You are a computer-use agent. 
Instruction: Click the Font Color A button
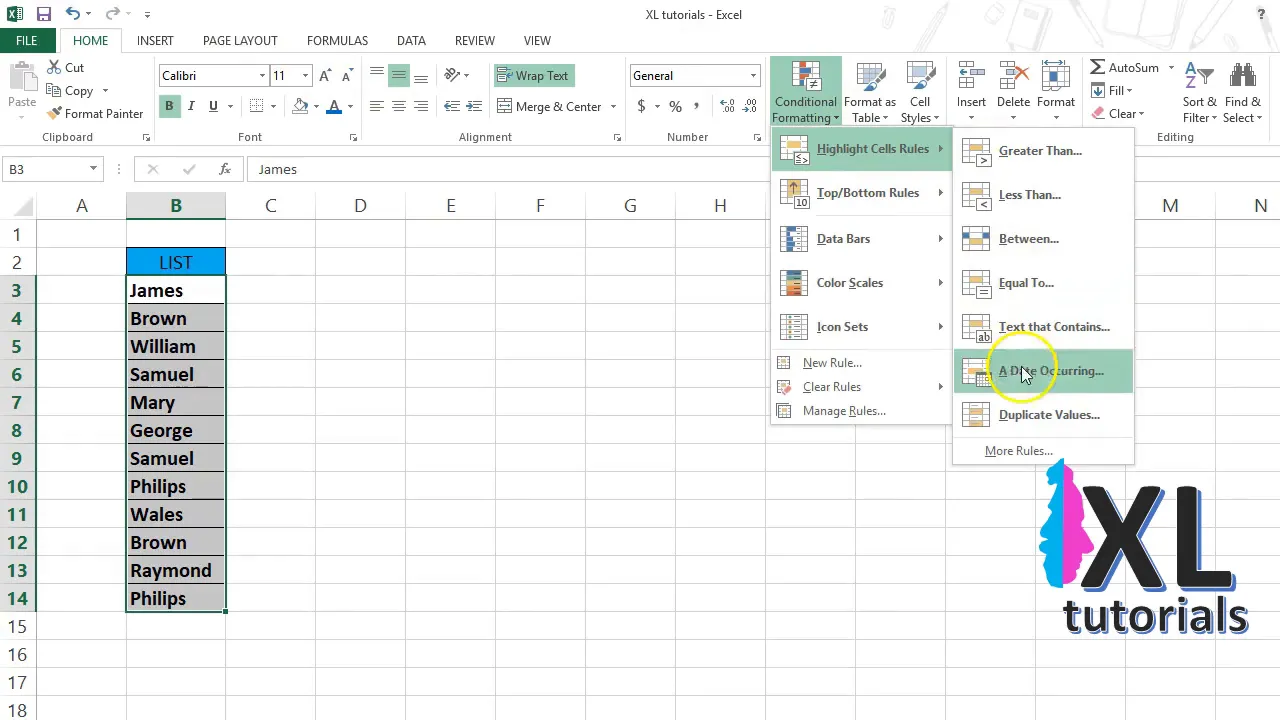[334, 107]
